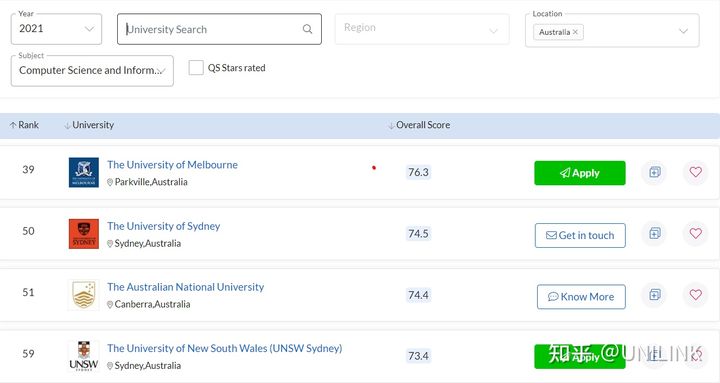720x383 pixels.
Task: Click the search magnifier icon
Action: 307,29
